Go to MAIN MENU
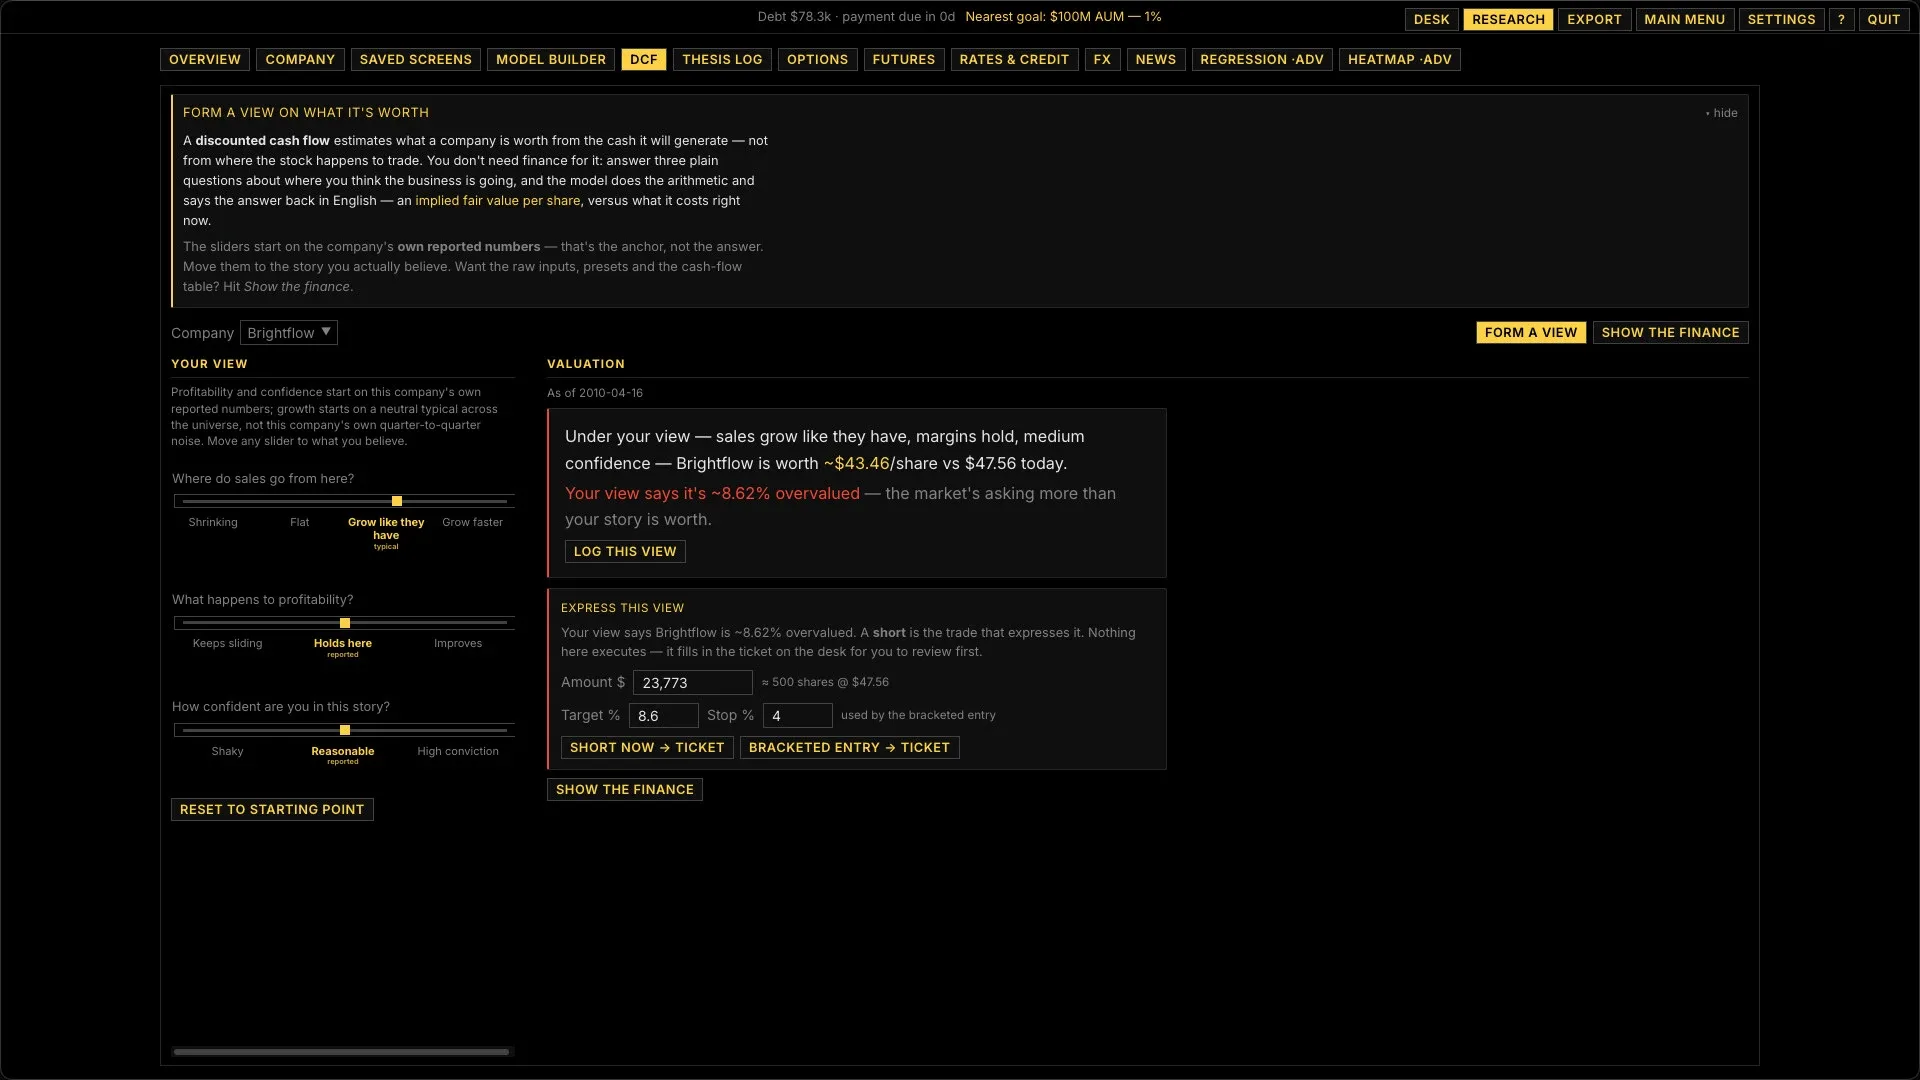This screenshot has width=1920, height=1080. pos(1684,19)
